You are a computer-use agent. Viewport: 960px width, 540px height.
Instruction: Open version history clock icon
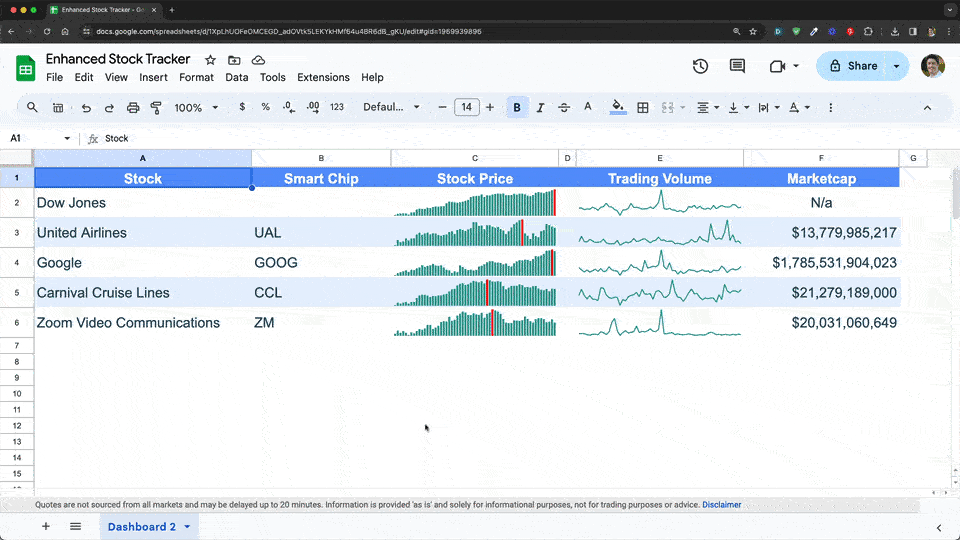tap(700, 66)
